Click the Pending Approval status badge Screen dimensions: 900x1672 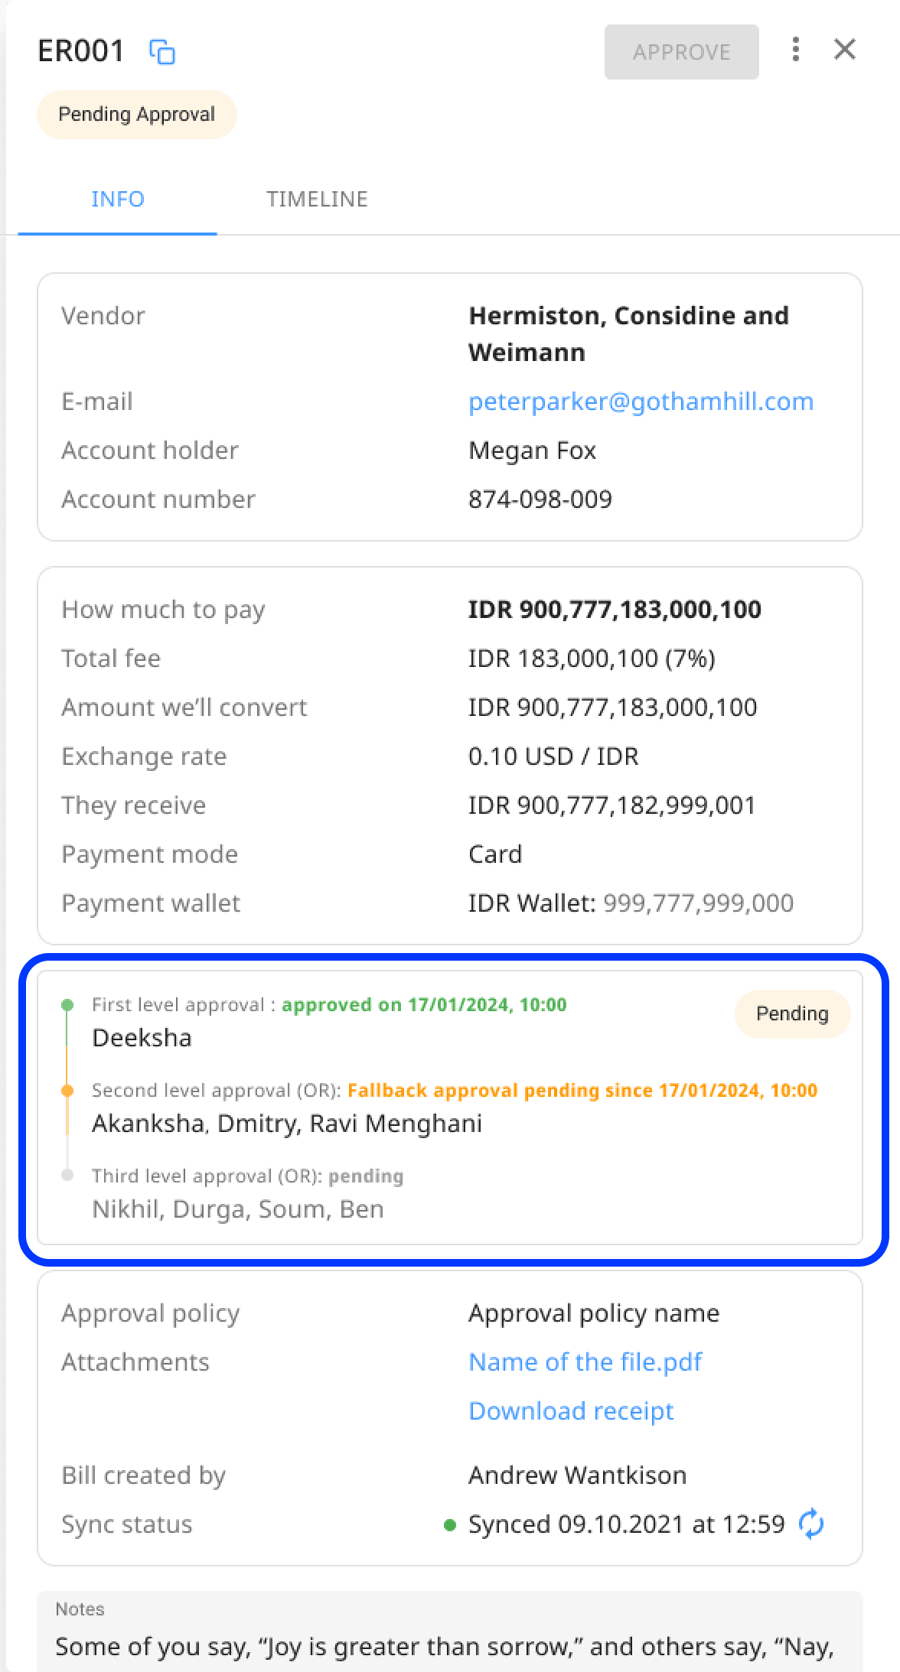[137, 114]
